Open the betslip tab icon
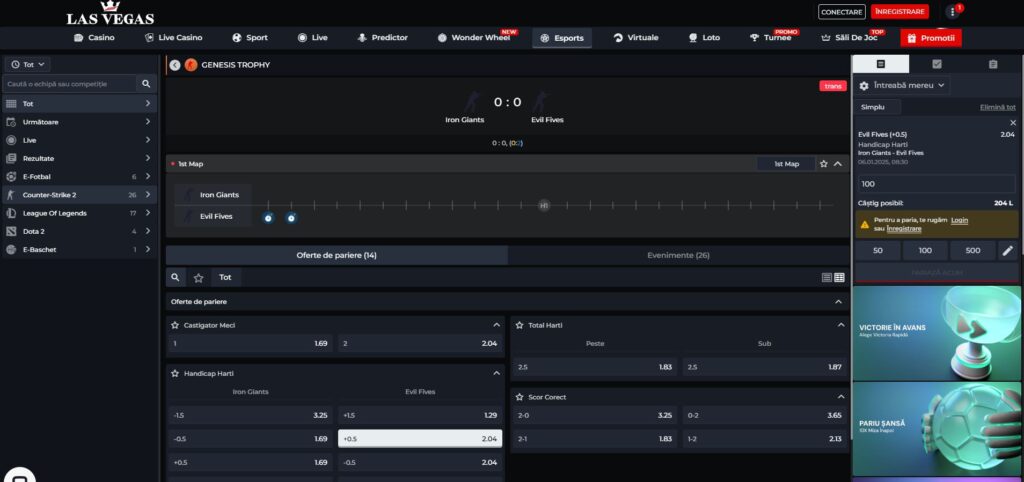The image size is (1024, 482). (880, 64)
